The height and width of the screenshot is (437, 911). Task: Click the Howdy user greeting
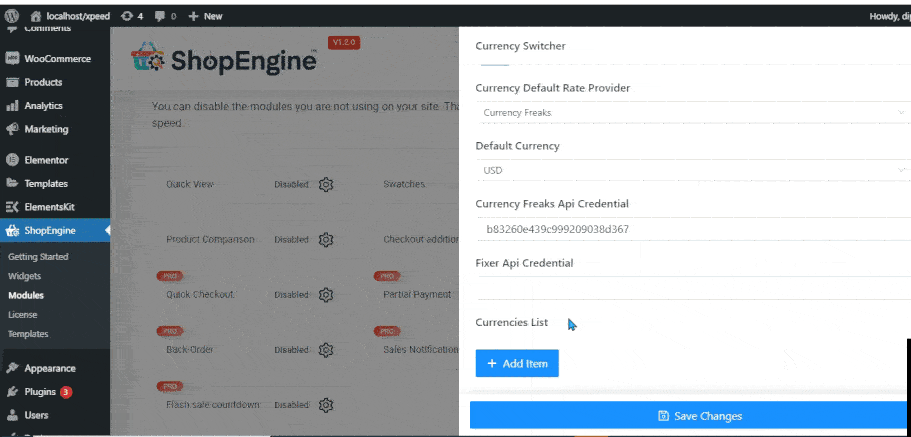coord(890,16)
